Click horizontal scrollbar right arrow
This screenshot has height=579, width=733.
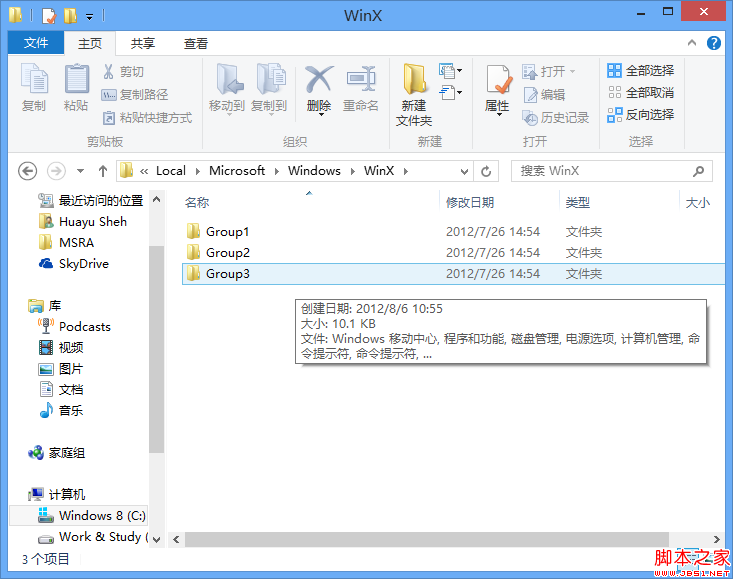pos(716,539)
